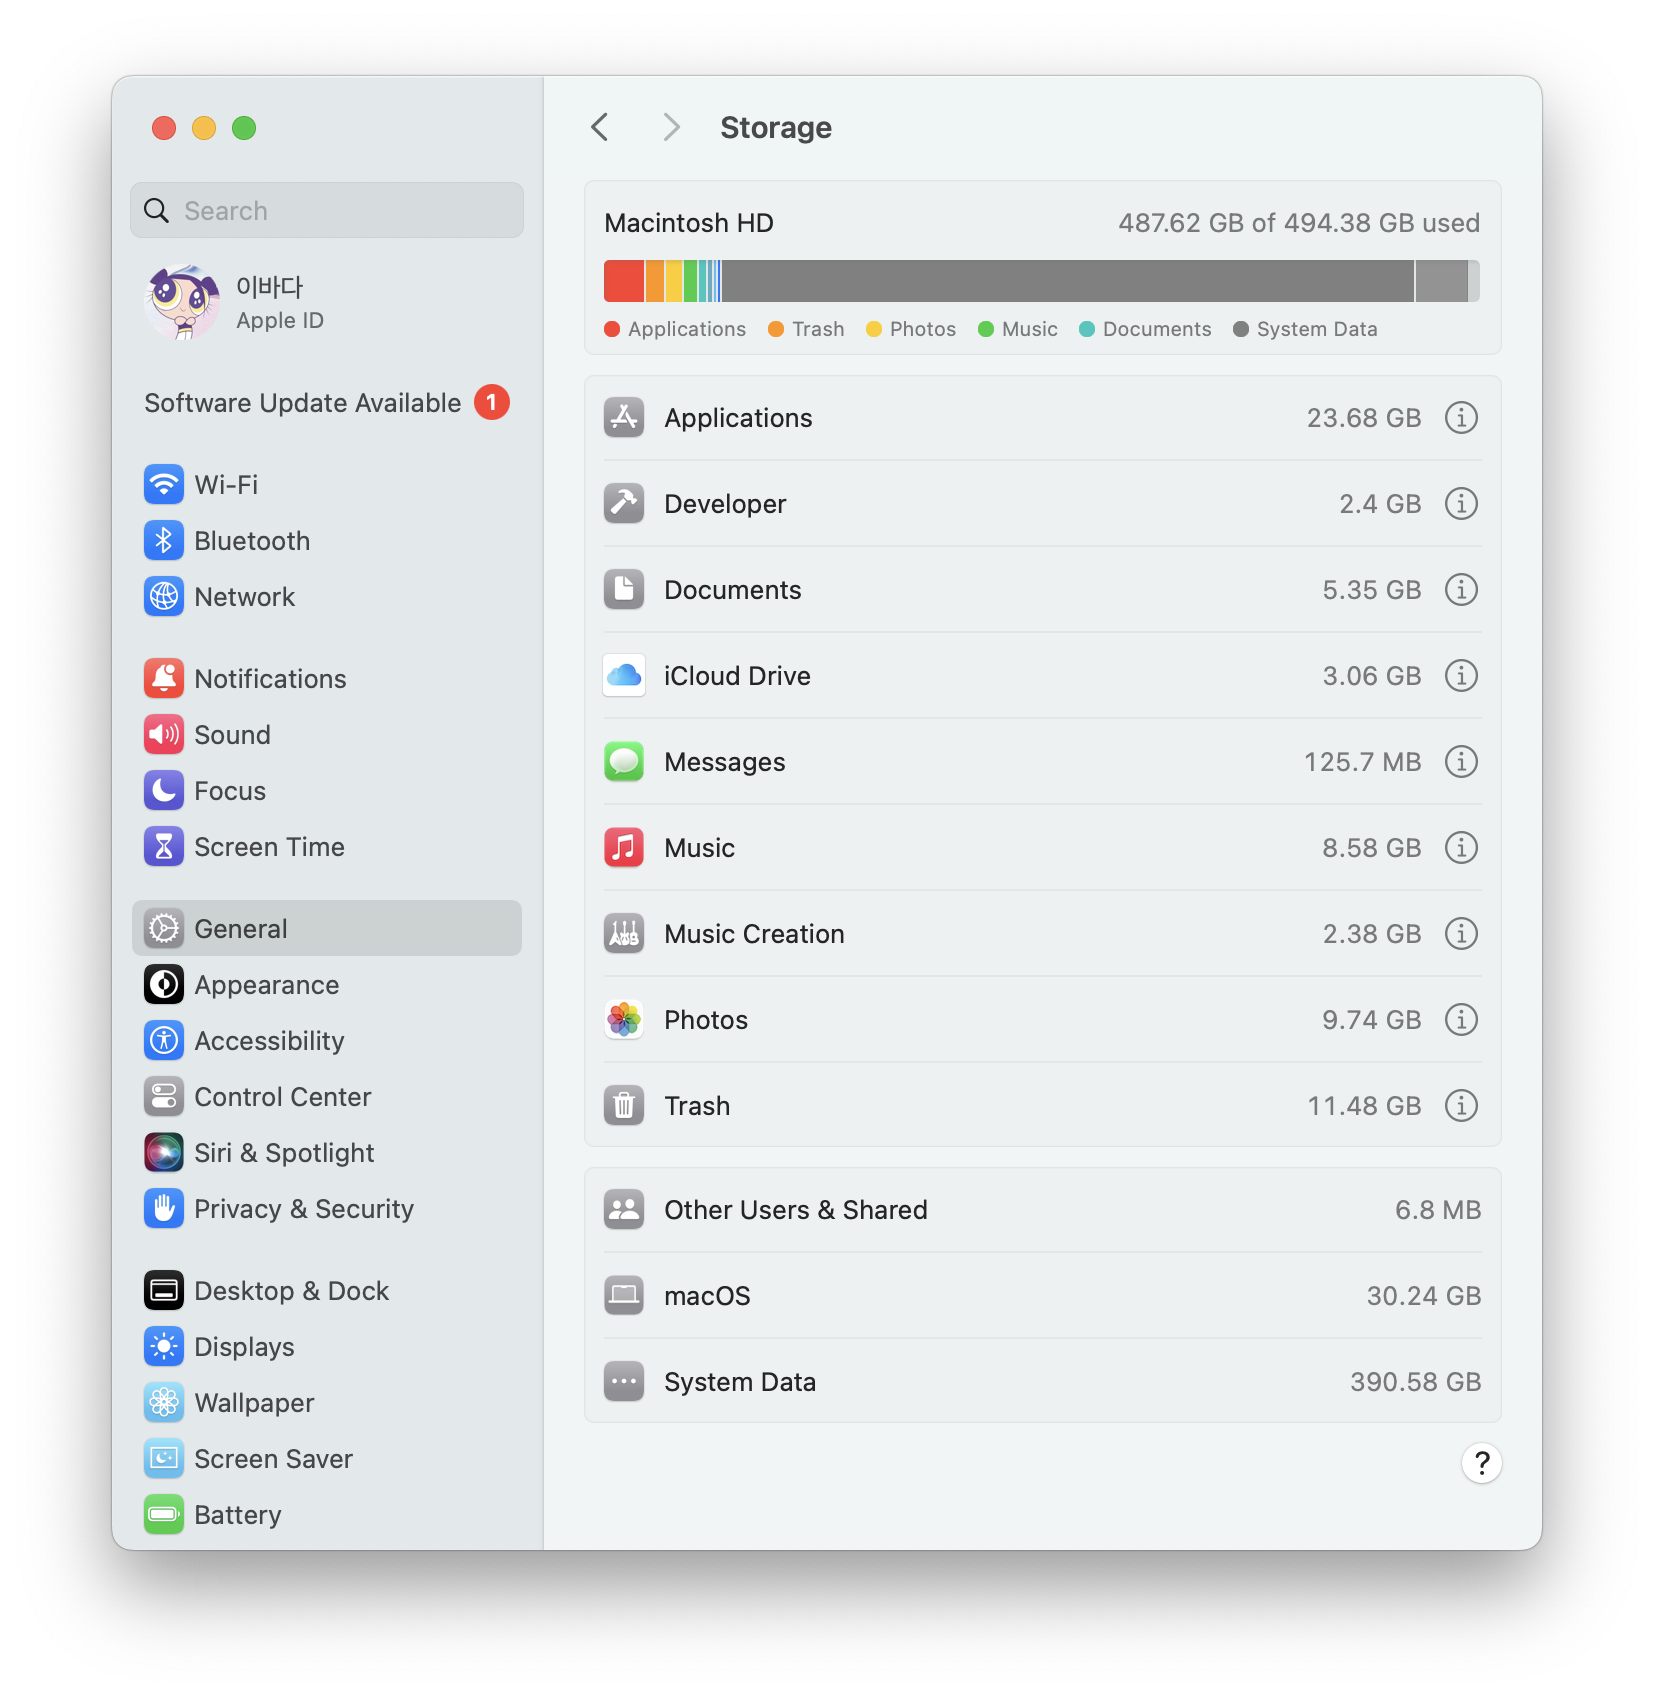Click the Wallpaper flower icon

tap(164, 1403)
